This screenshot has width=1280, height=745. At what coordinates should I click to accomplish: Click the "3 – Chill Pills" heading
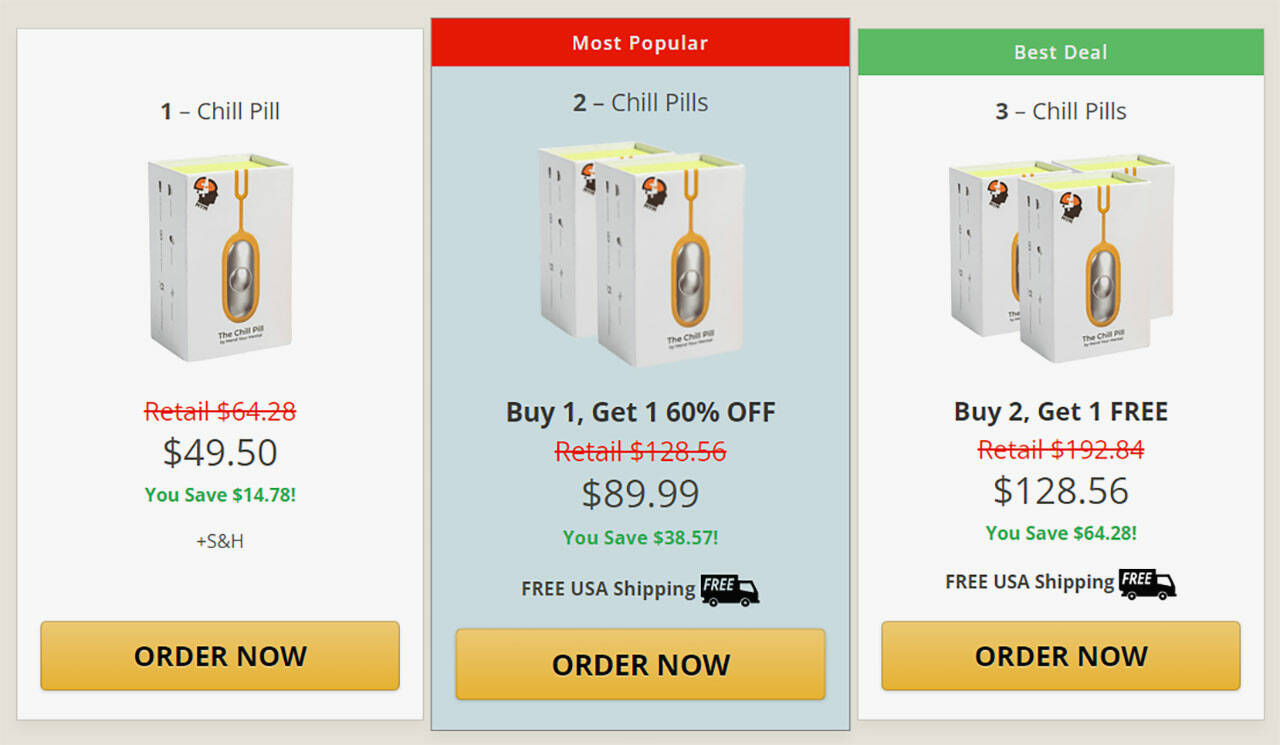coord(1060,111)
